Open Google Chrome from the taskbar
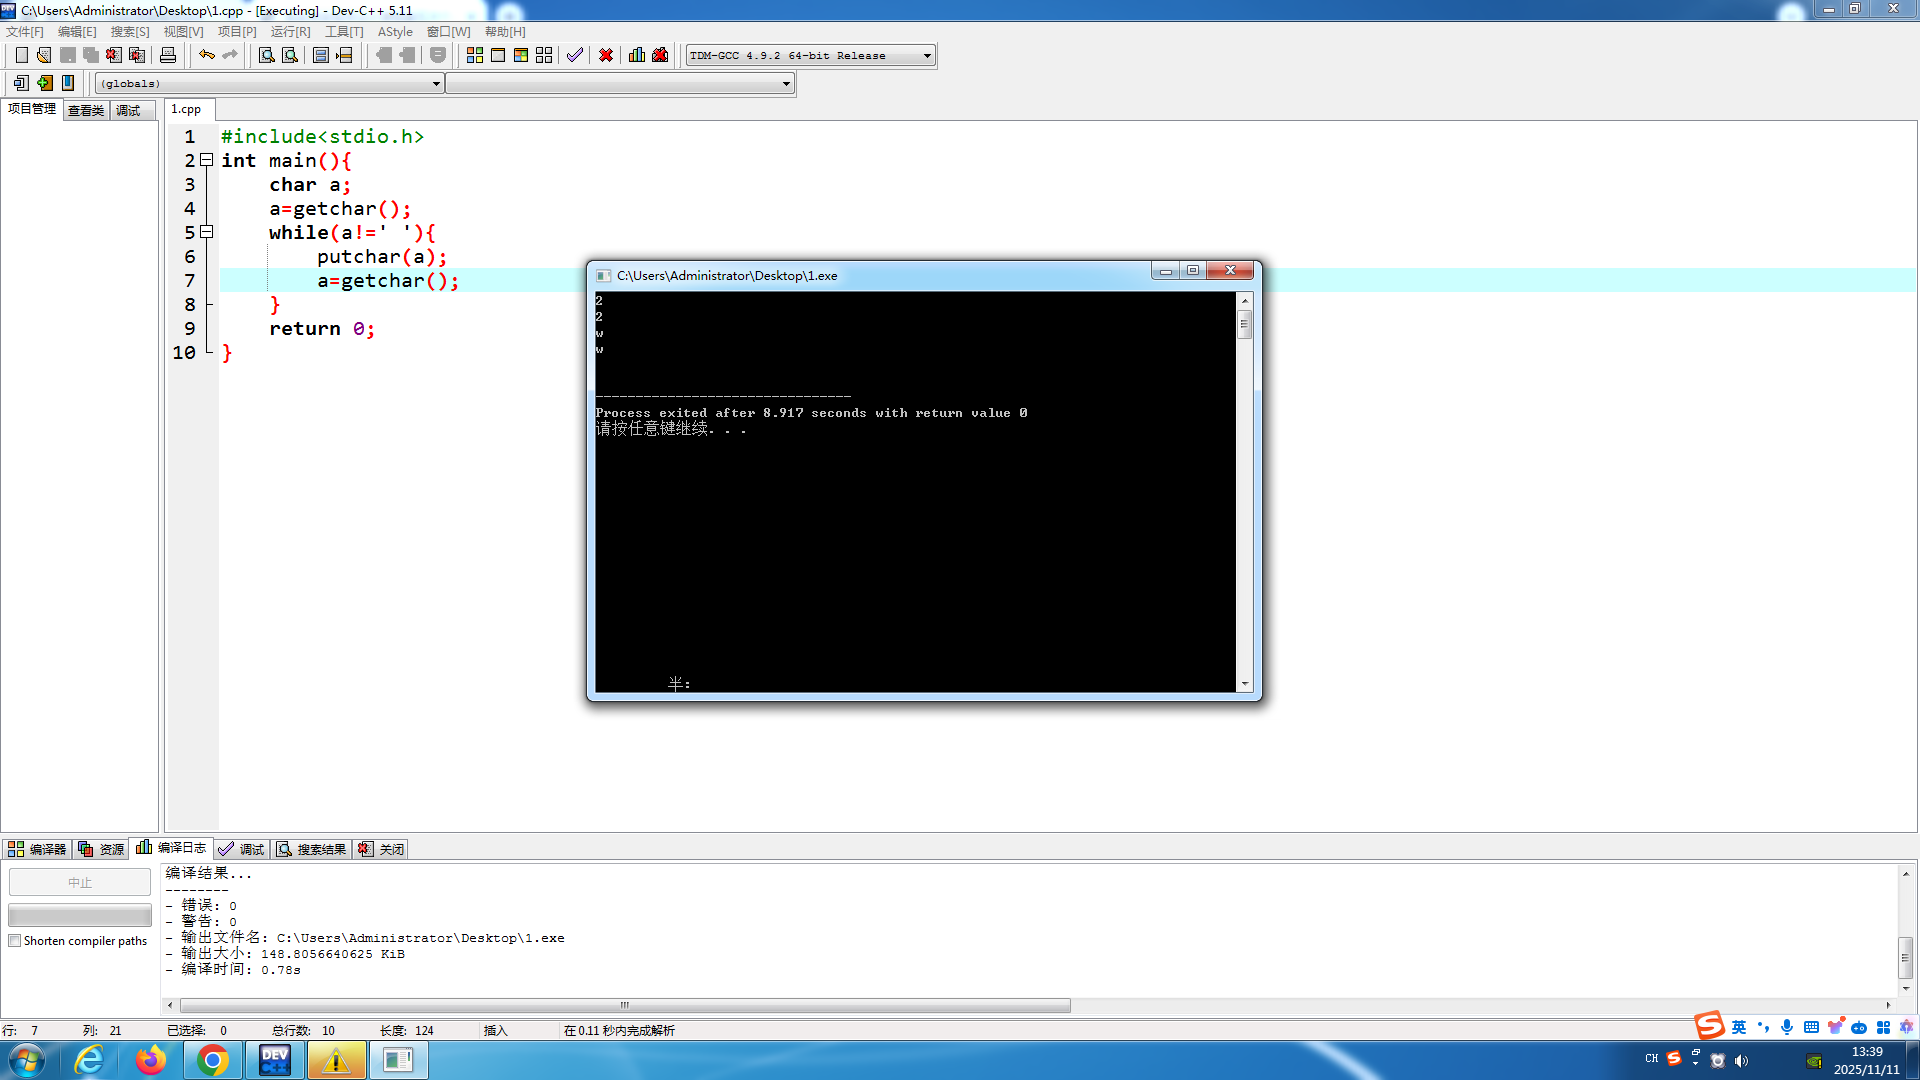 212,1060
